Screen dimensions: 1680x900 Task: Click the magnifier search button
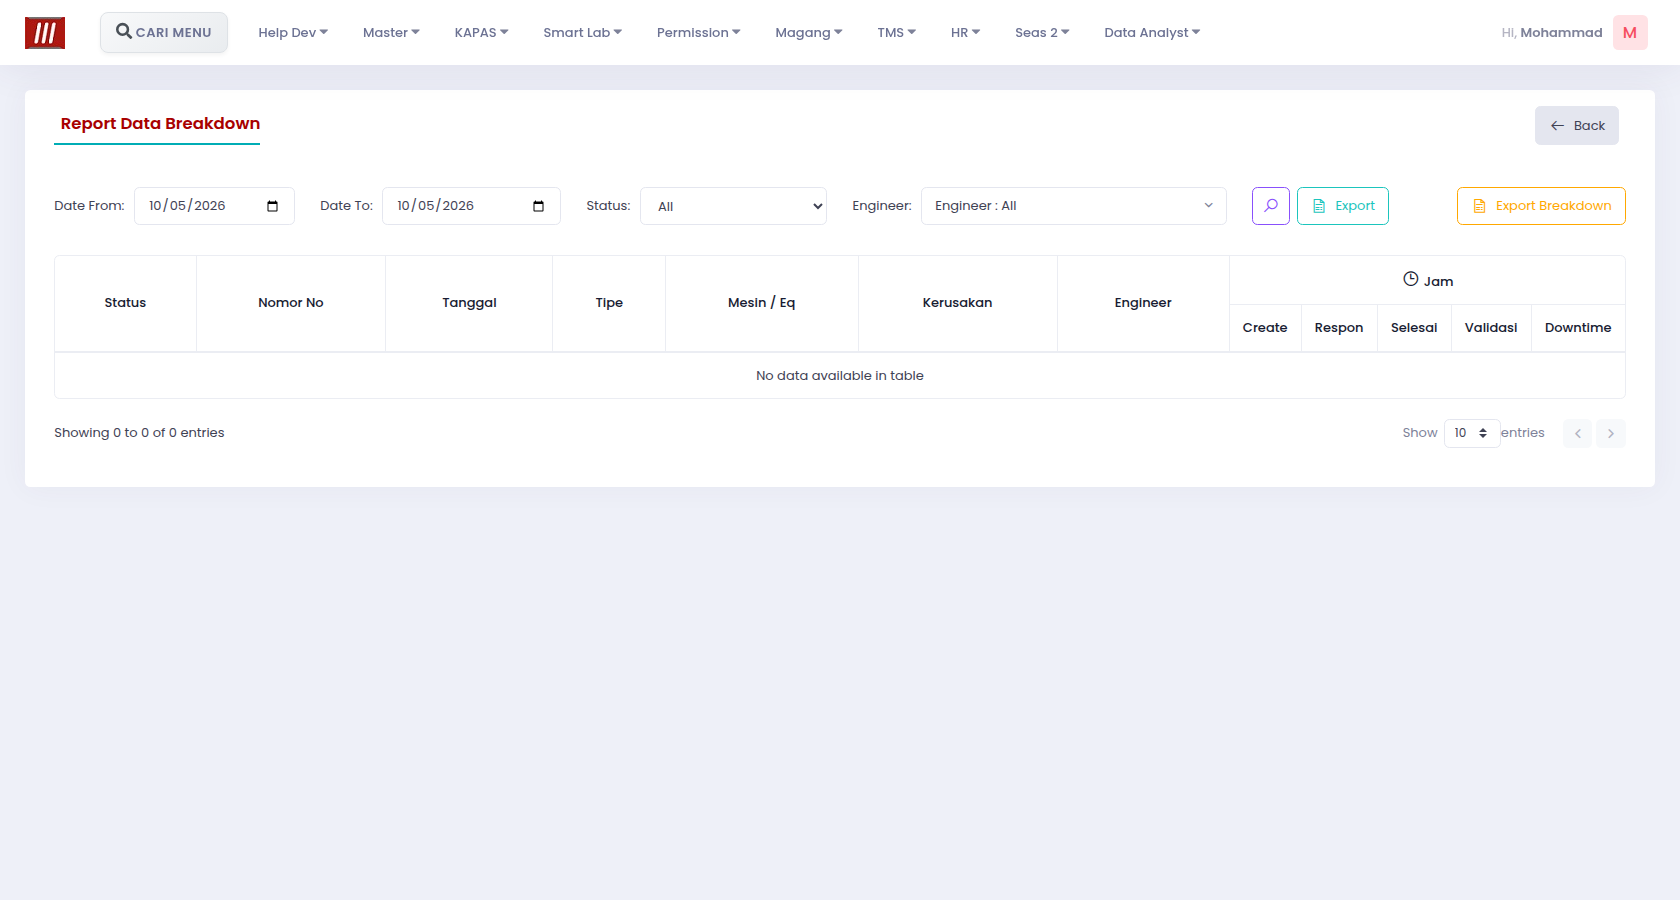[1270, 206]
